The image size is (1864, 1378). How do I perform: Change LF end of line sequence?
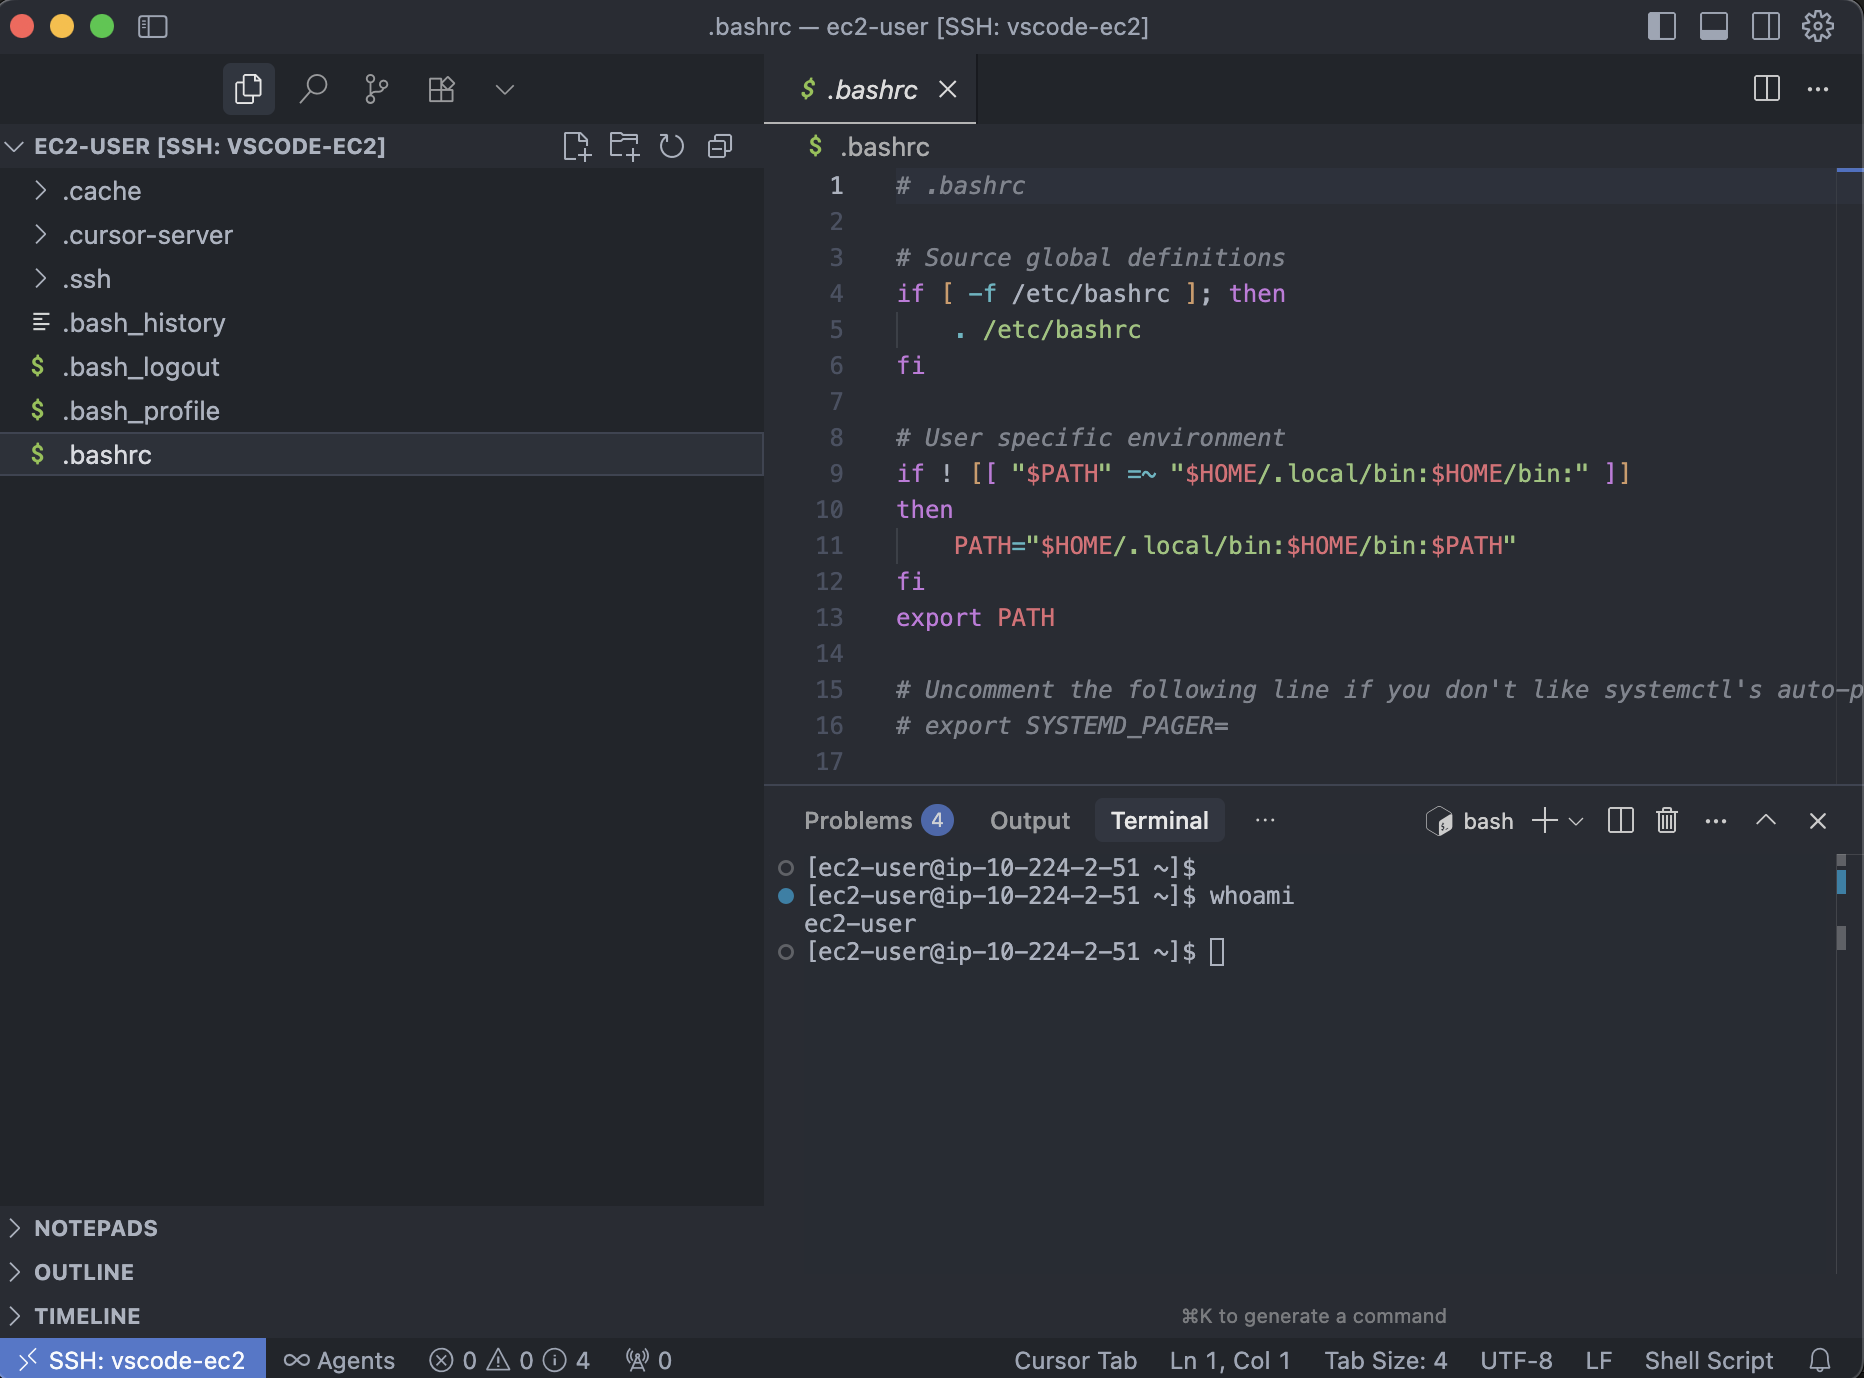click(1598, 1360)
